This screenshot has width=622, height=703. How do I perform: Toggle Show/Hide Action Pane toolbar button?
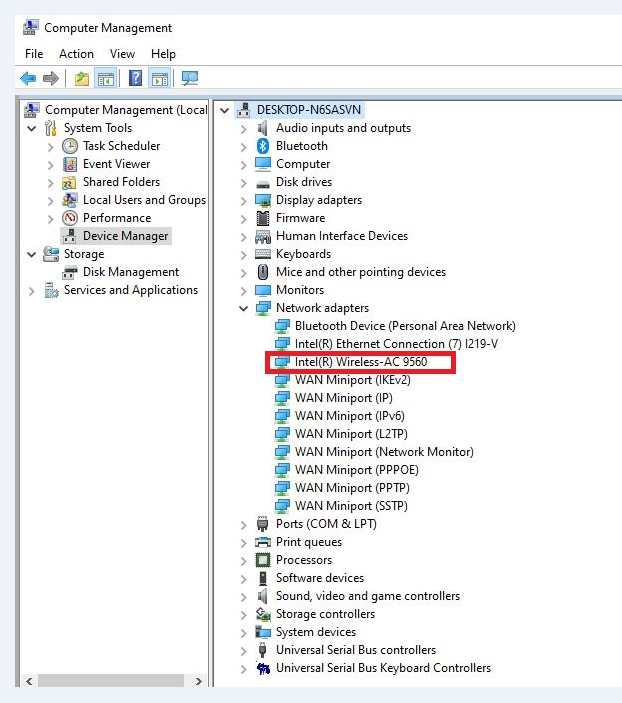click(x=159, y=78)
